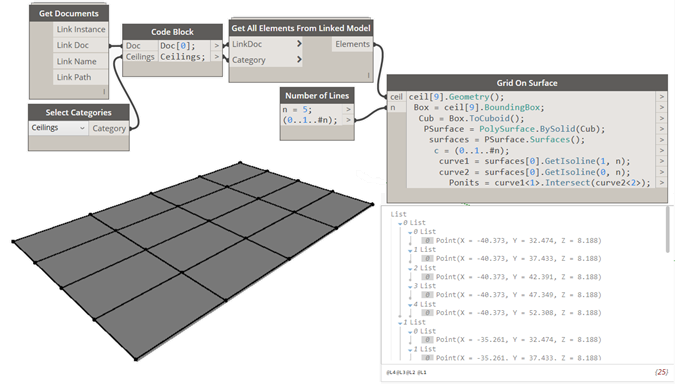Click the output arrow for the c line
This screenshot has width=684, height=392.
click(662, 150)
